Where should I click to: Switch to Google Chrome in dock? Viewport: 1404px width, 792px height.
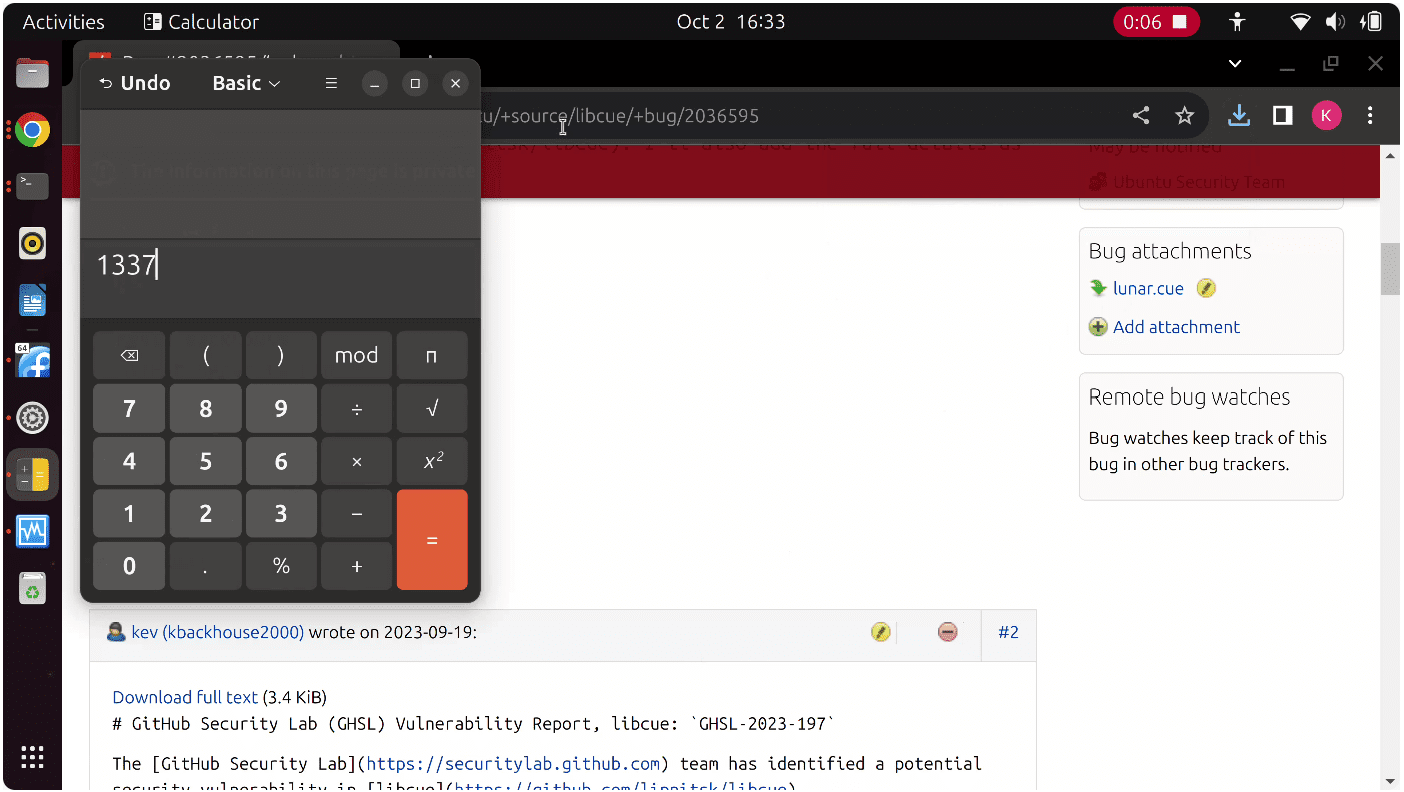32,130
